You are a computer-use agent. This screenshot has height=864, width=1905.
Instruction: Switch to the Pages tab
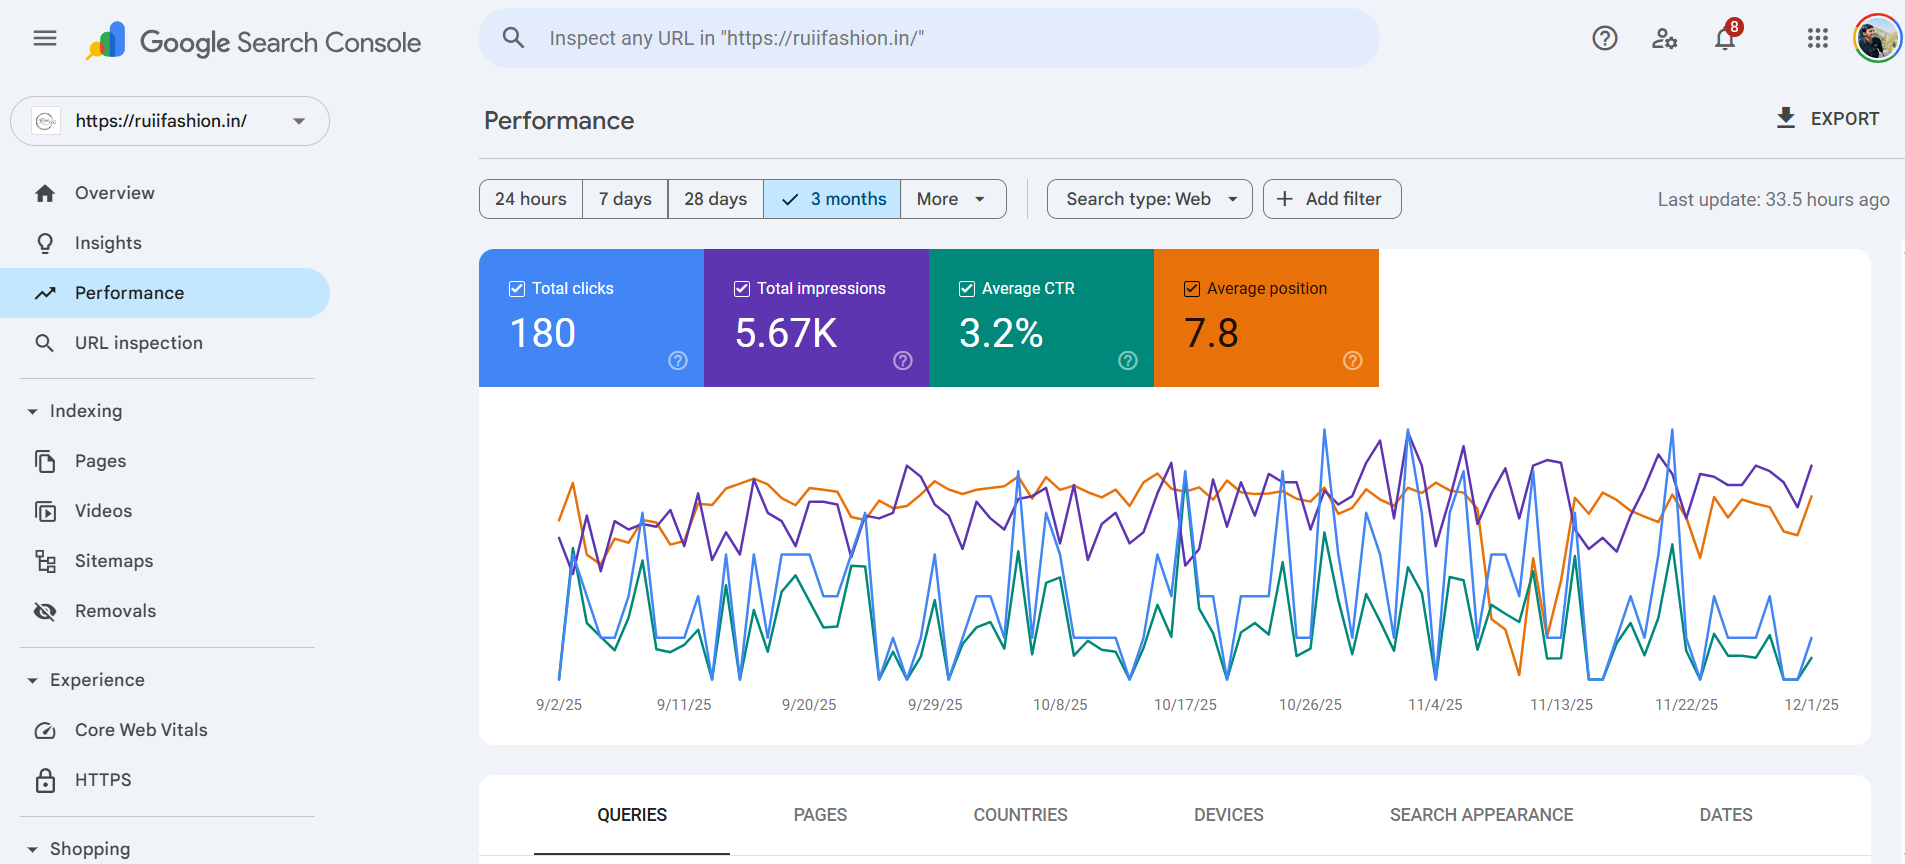point(820,815)
